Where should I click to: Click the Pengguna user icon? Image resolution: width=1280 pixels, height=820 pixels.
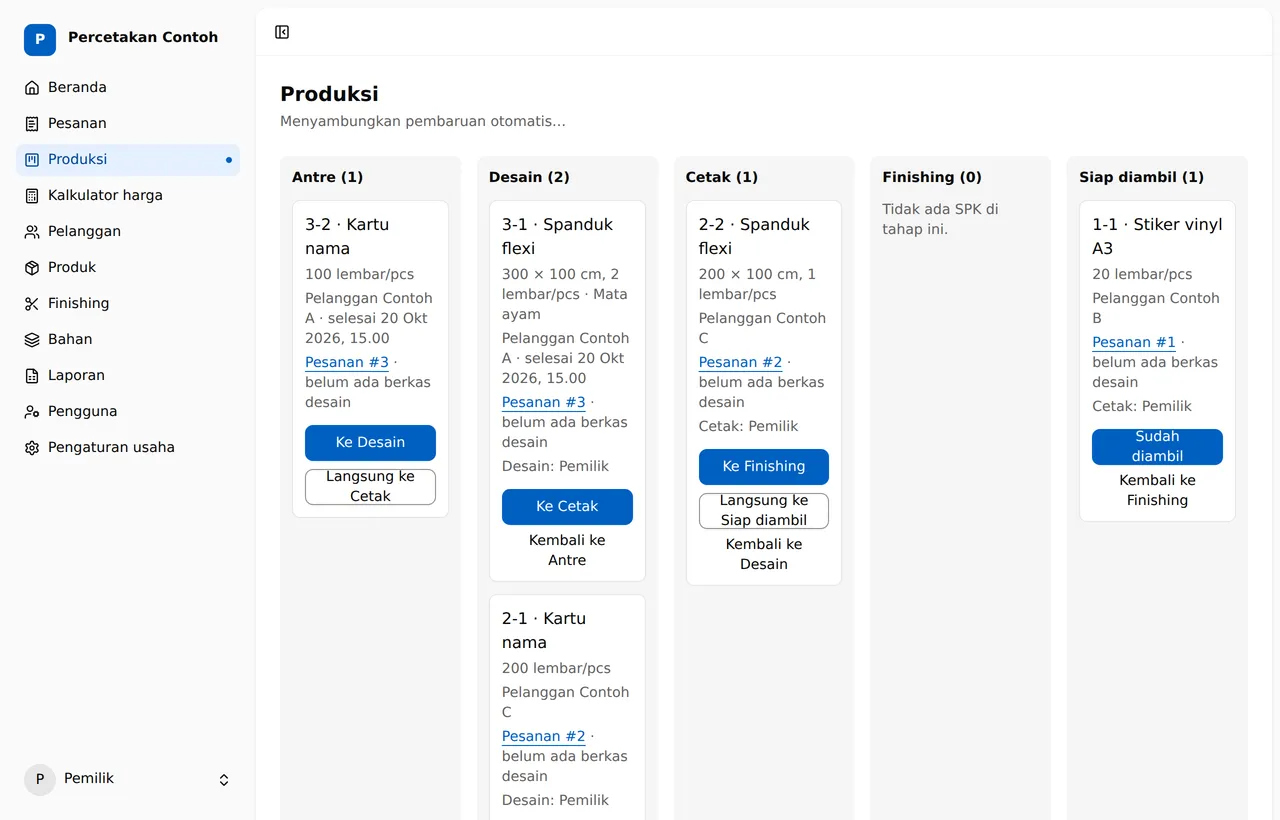pos(32,411)
